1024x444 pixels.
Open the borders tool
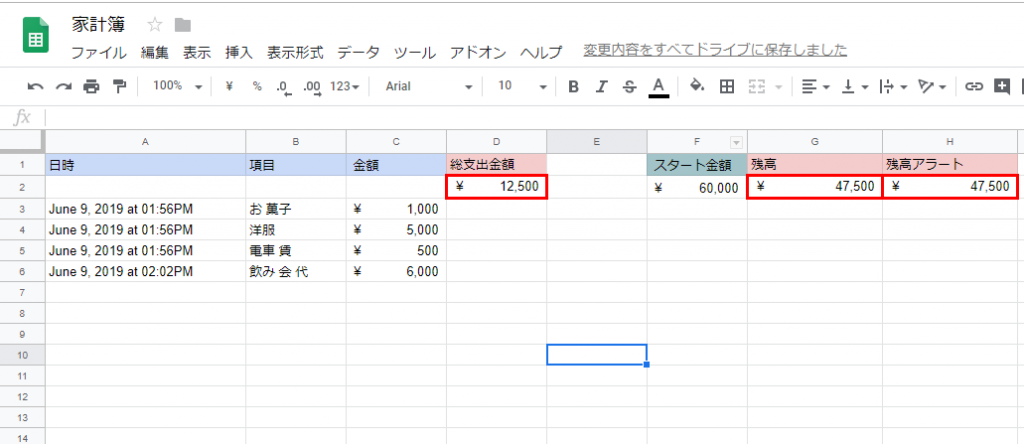[x=727, y=86]
